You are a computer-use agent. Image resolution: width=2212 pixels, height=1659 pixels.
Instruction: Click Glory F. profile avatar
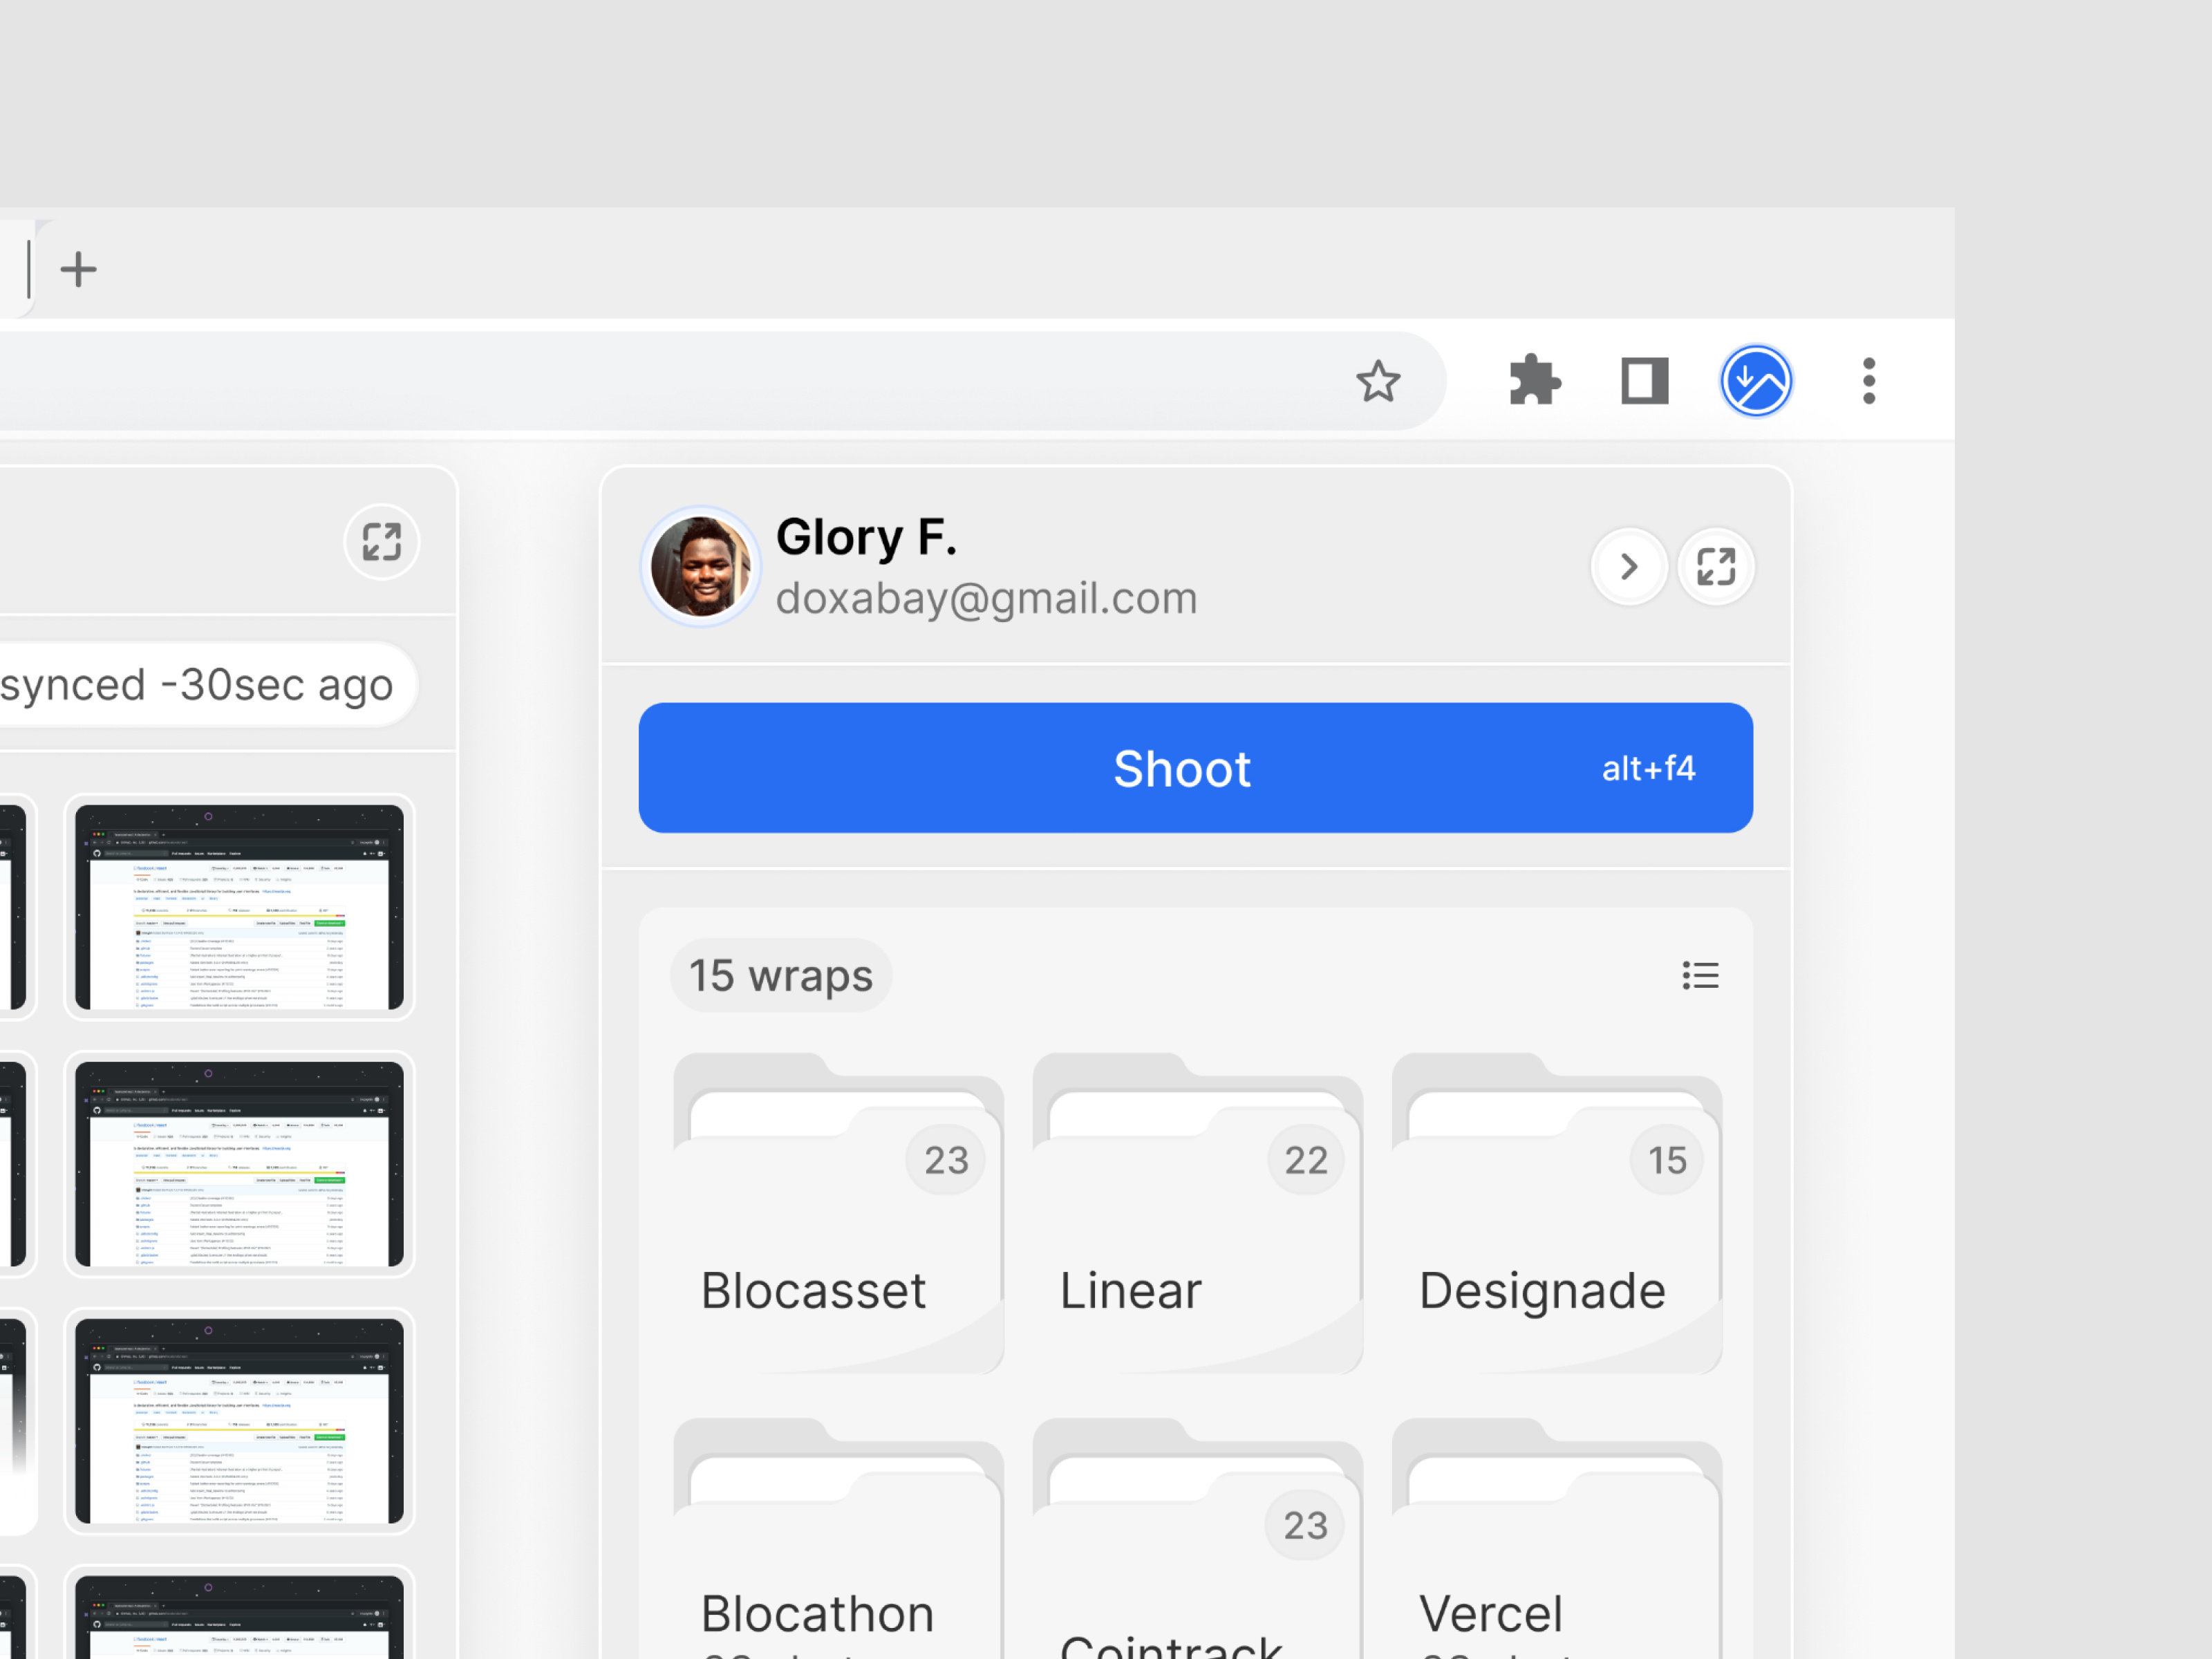(700, 567)
